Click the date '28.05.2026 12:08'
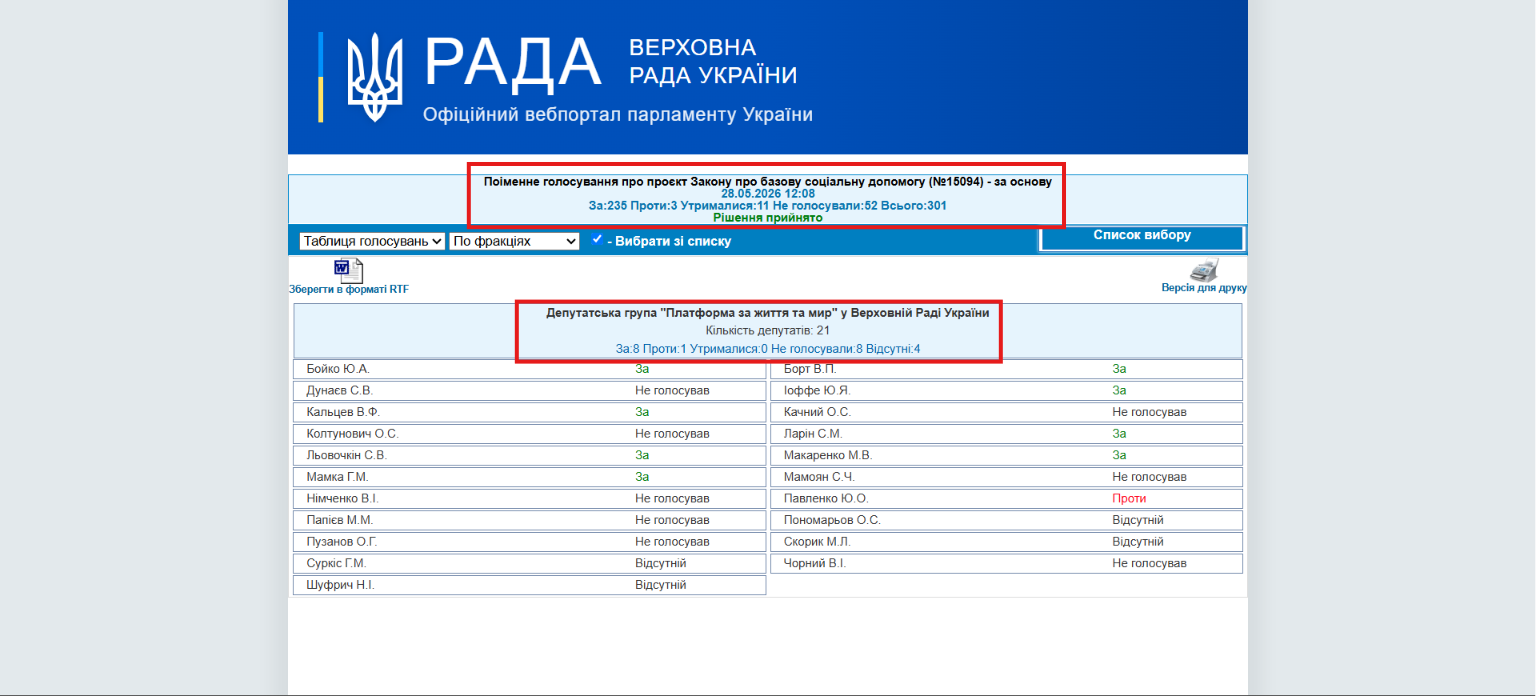This screenshot has height=696, width=1536. click(768, 194)
